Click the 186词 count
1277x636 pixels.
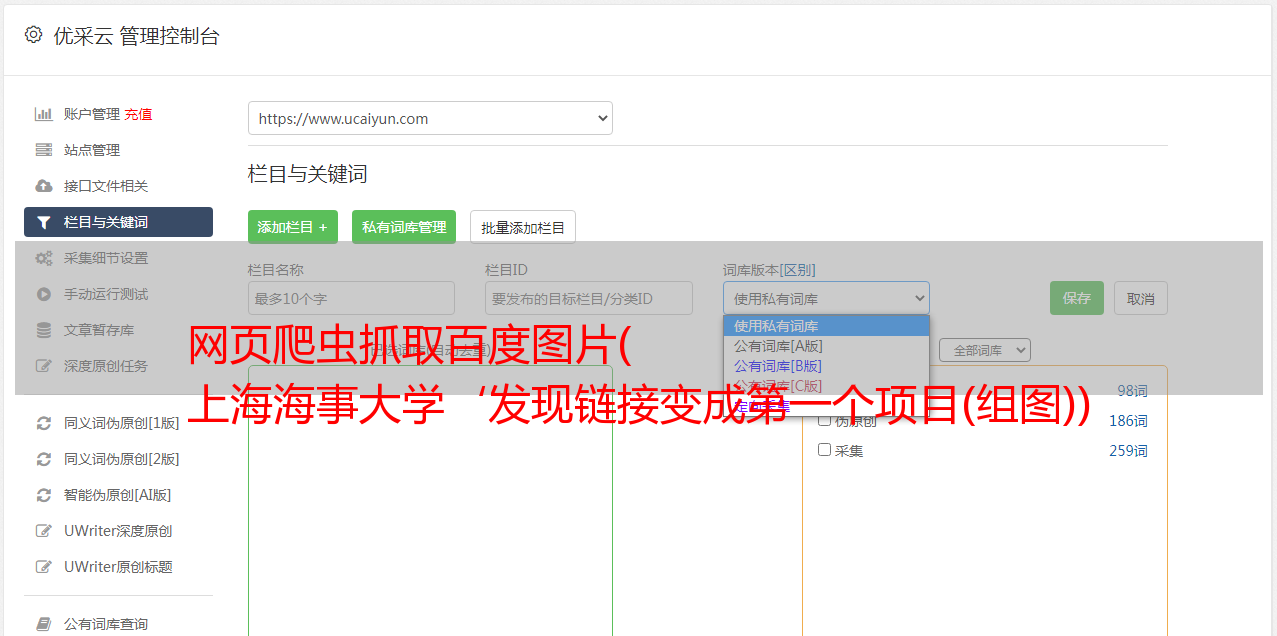(1128, 421)
